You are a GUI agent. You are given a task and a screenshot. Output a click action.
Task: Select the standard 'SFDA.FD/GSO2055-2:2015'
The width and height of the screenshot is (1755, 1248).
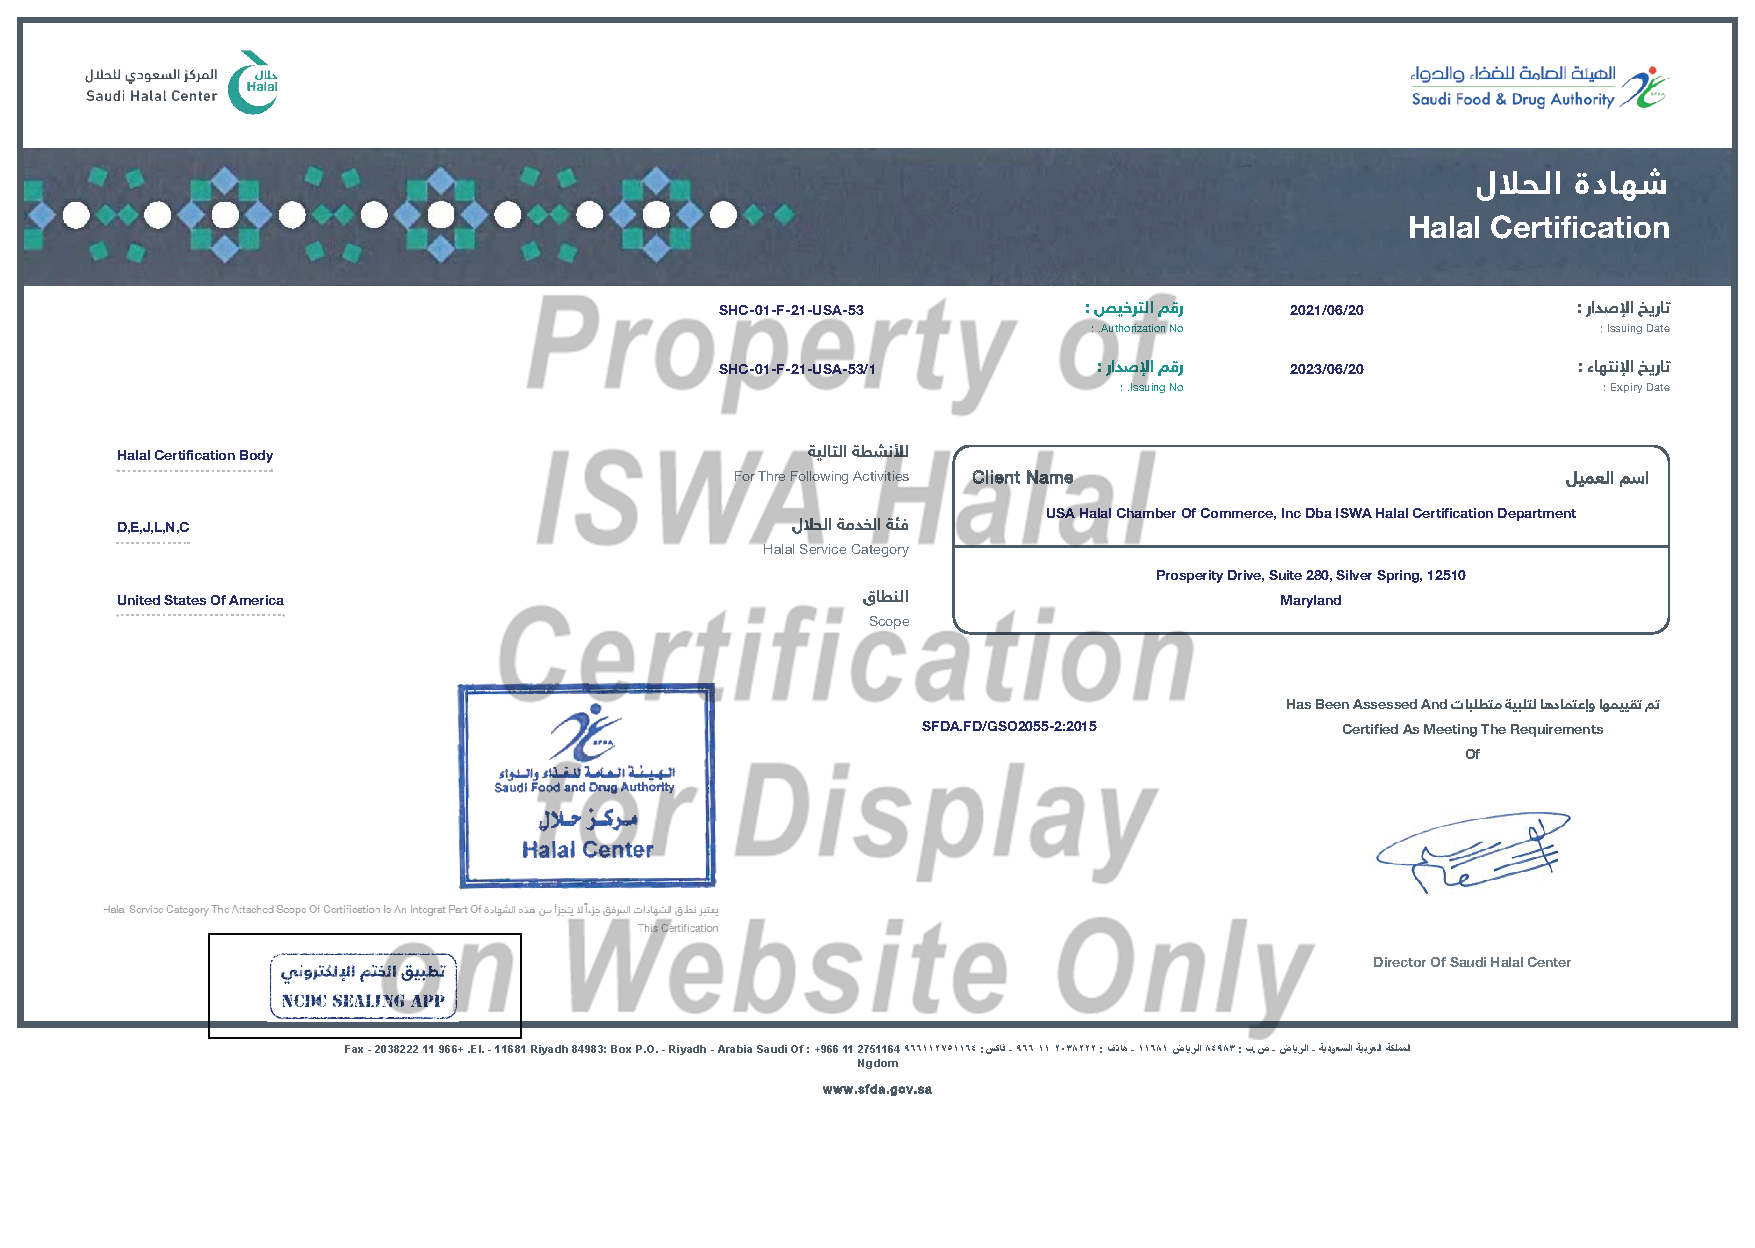coord(1009,727)
